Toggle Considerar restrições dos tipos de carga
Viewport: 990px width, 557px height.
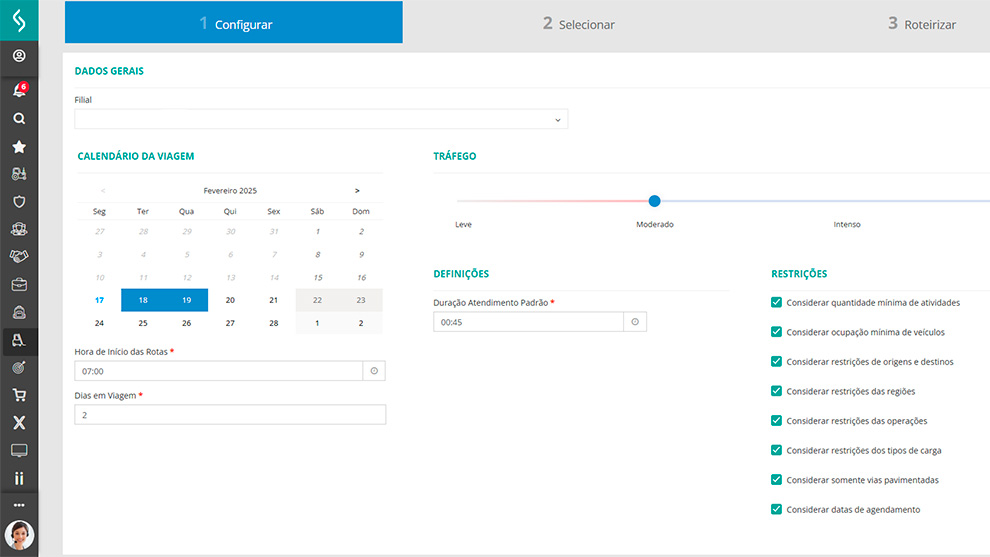777,450
